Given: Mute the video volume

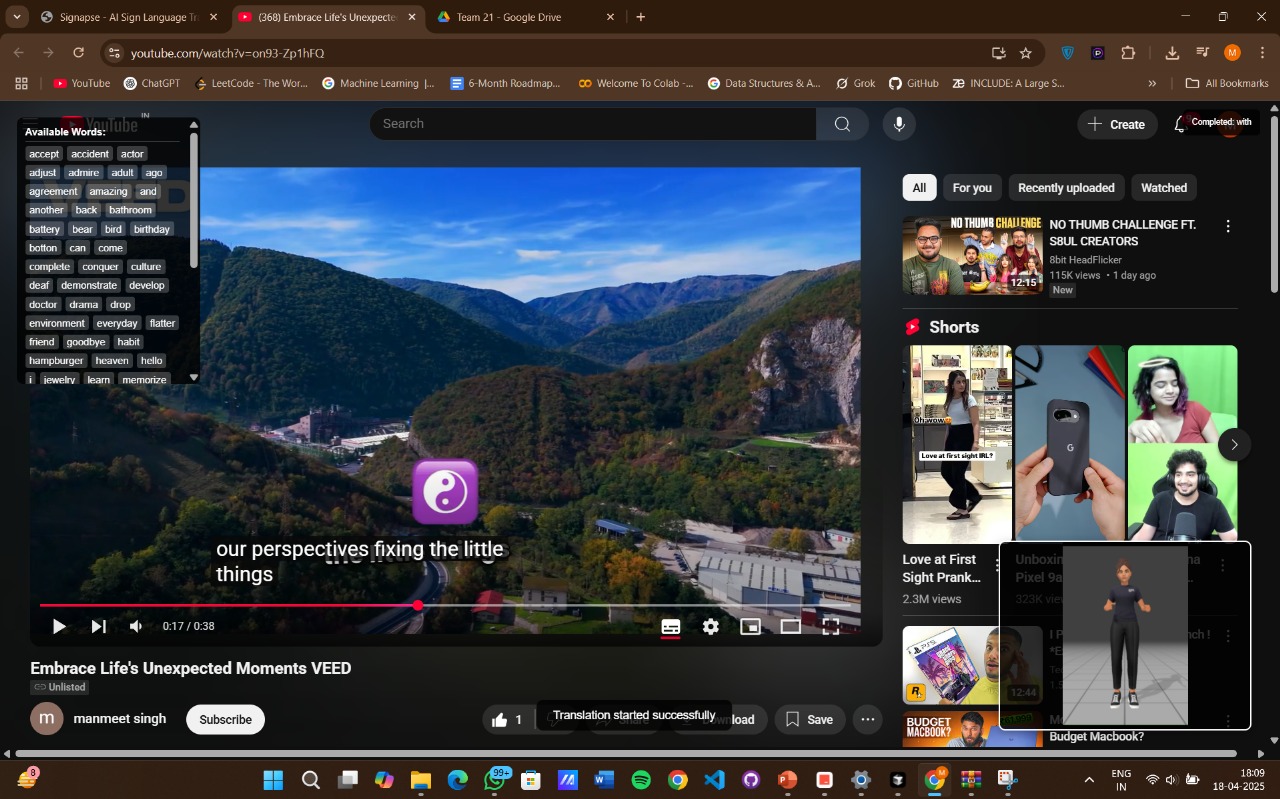Looking at the screenshot, I should click(136, 627).
